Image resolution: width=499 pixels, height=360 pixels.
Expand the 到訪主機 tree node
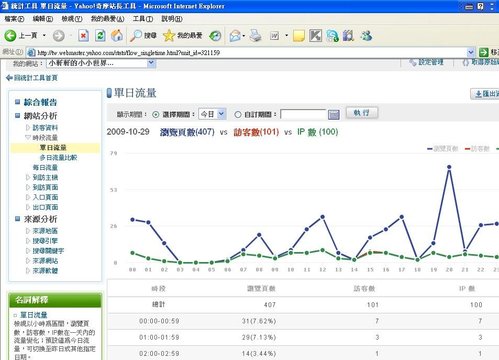(28, 177)
